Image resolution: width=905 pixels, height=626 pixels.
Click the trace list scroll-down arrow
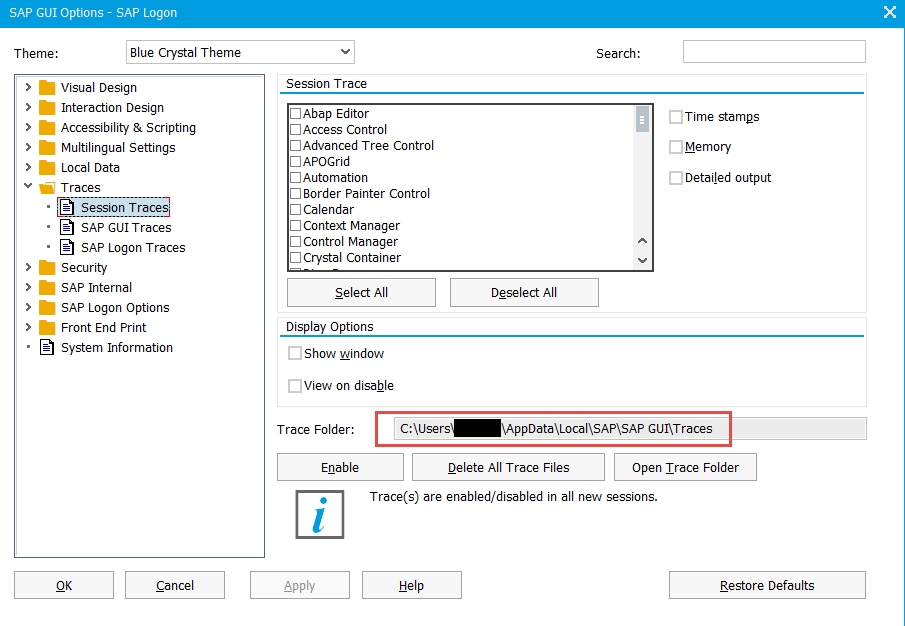point(642,260)
